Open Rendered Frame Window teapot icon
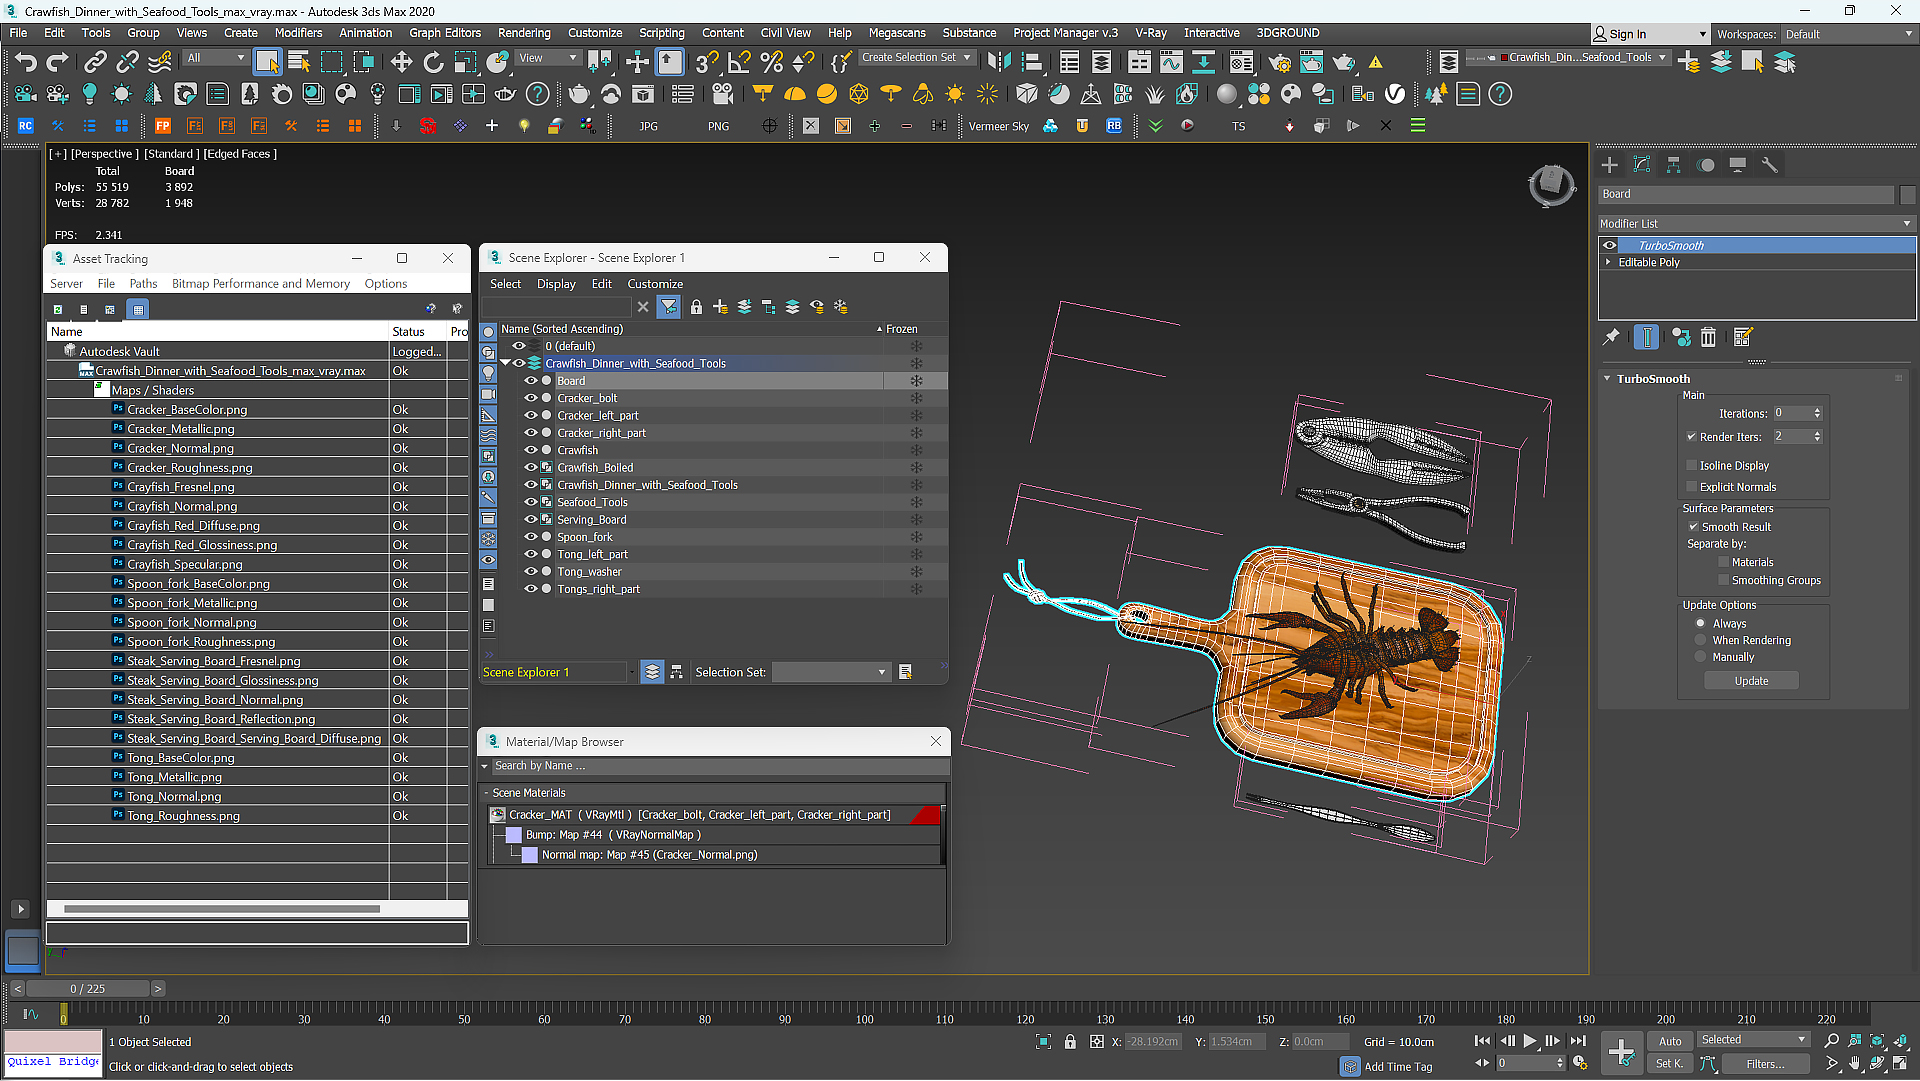Image resolution: width=1920 pixels, height=1081 pixels. coord(1311,62)
